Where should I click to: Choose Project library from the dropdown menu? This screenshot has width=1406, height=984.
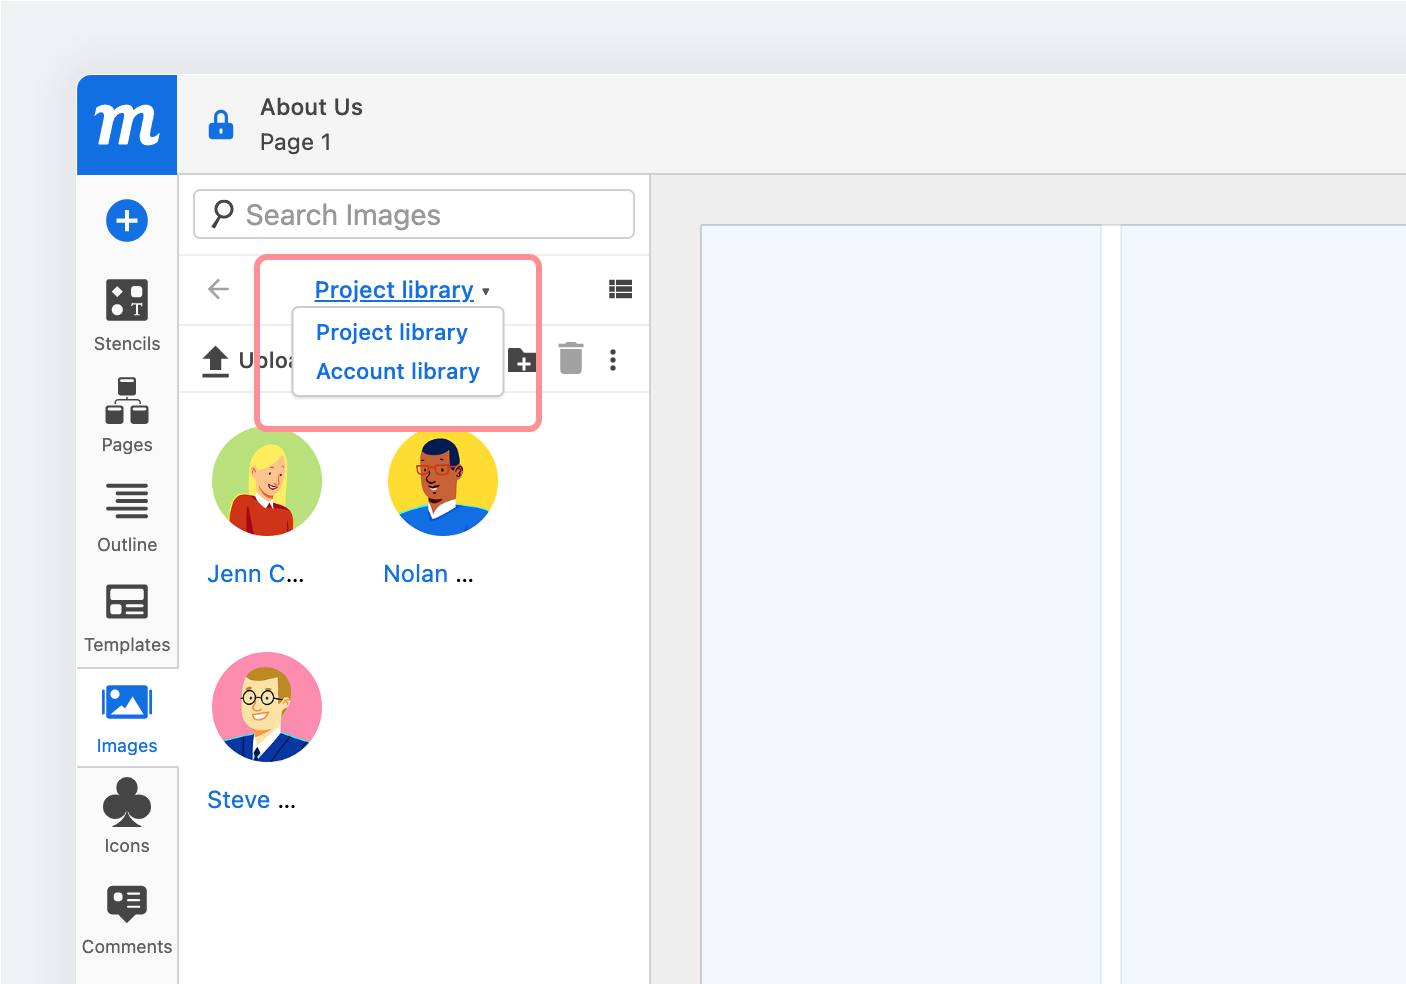(x=392, y=332)
